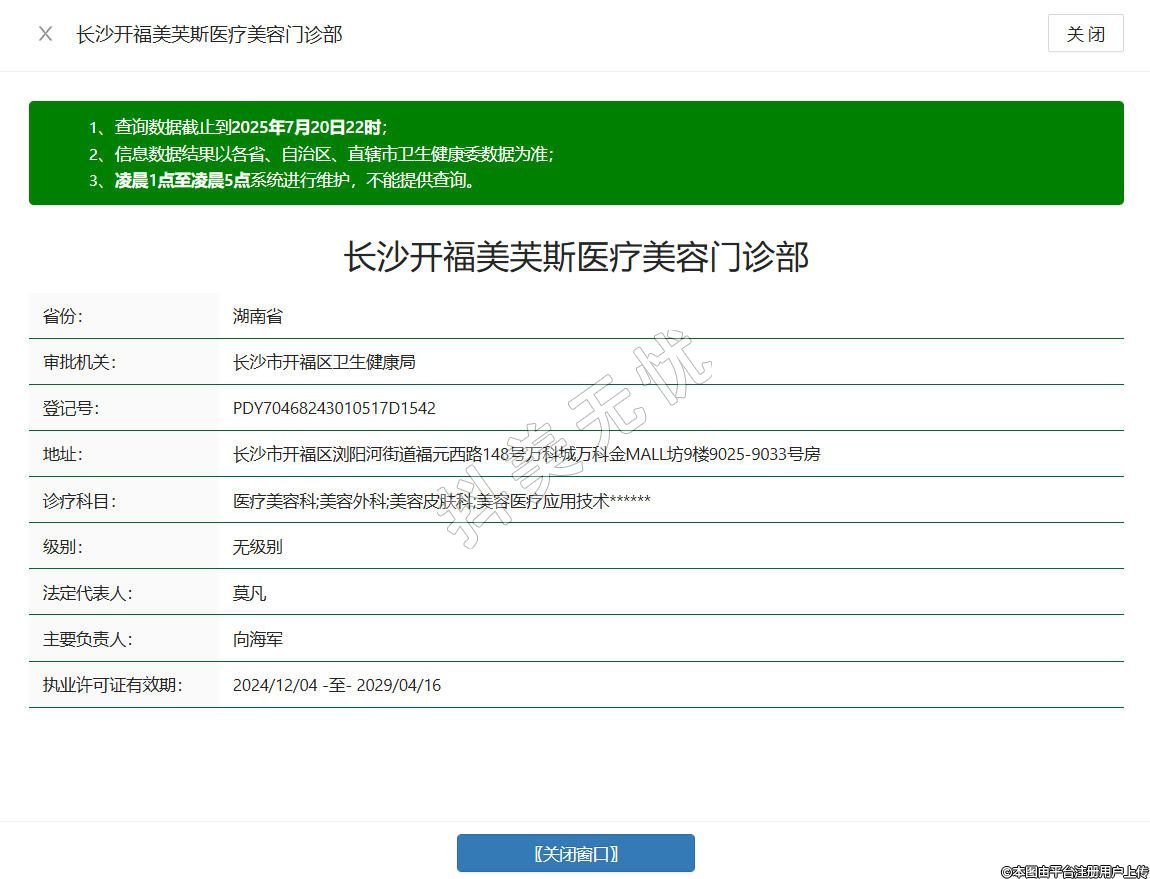
Task: Click the registration number PDY70468243010517D1542
Action: click(334, 408)
